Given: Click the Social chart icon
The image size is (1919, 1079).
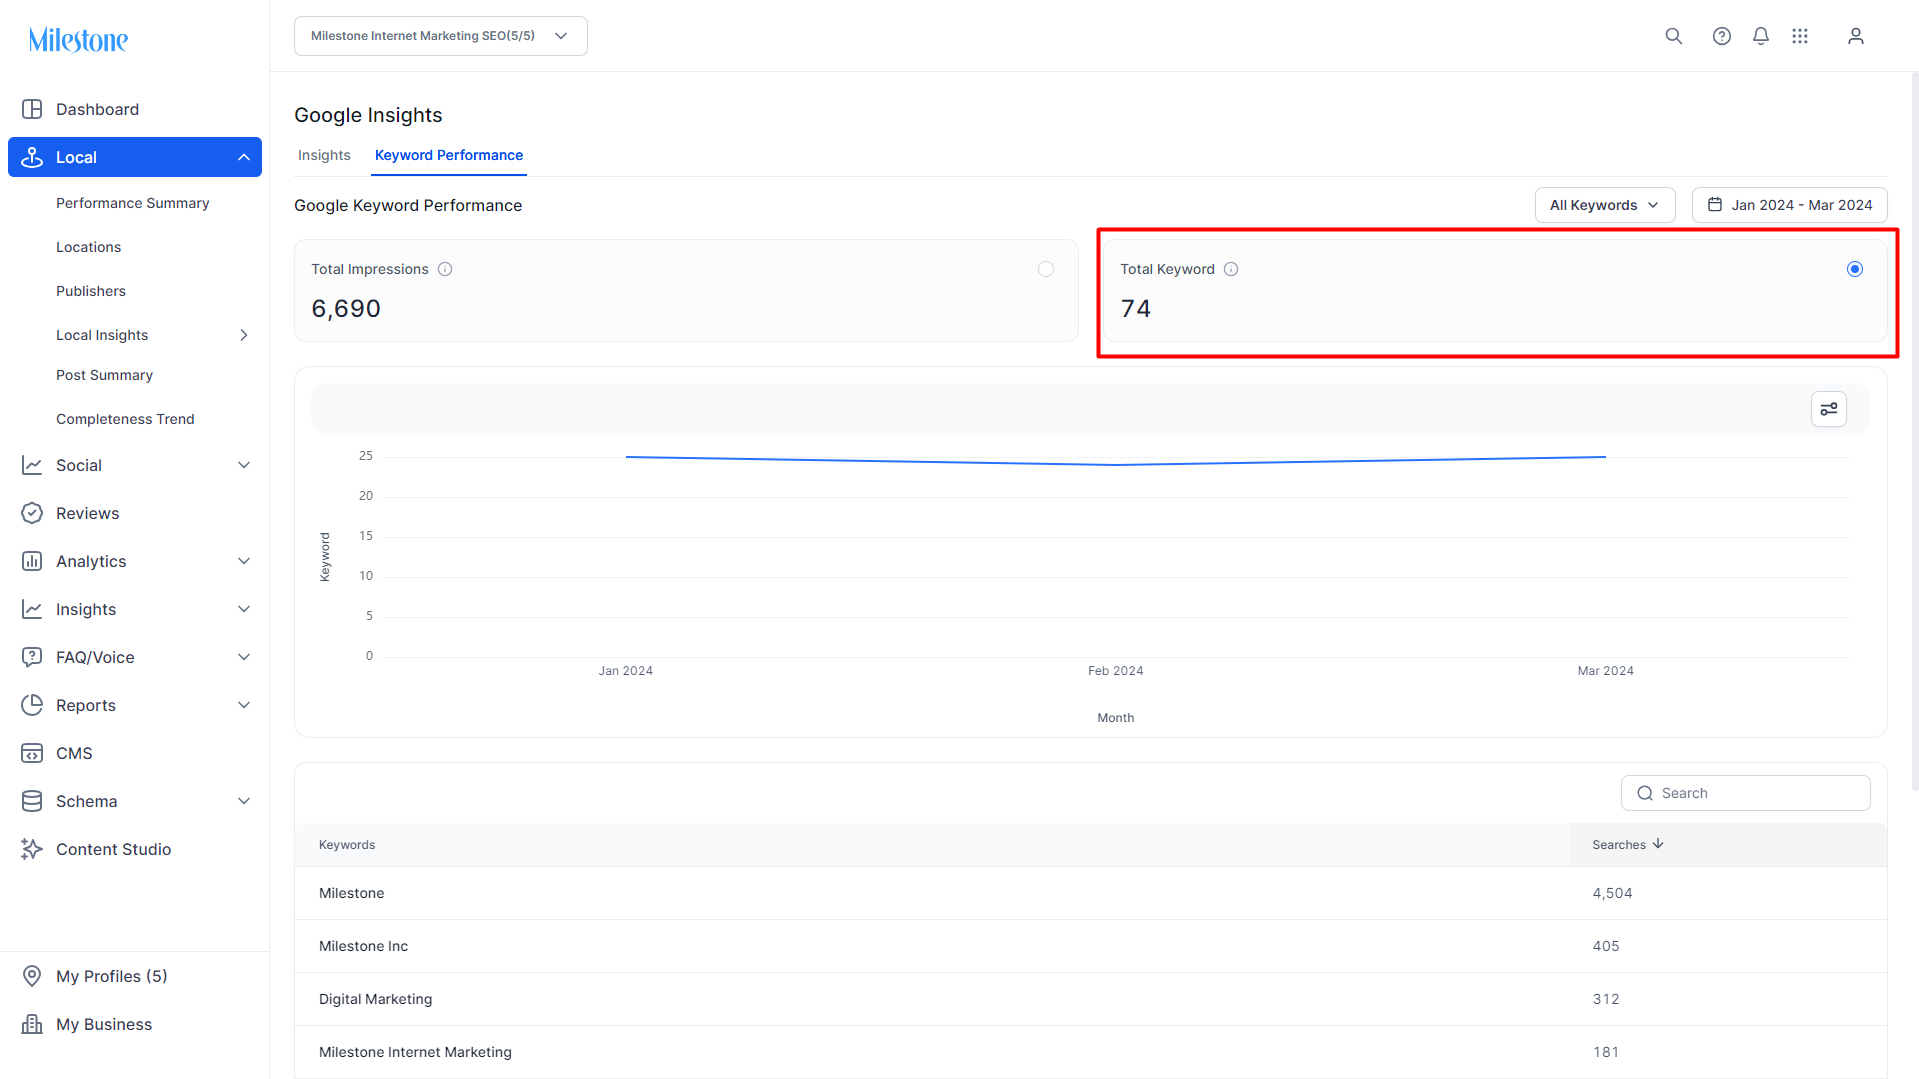Looking at the screenshot, I should coord(32,465).
